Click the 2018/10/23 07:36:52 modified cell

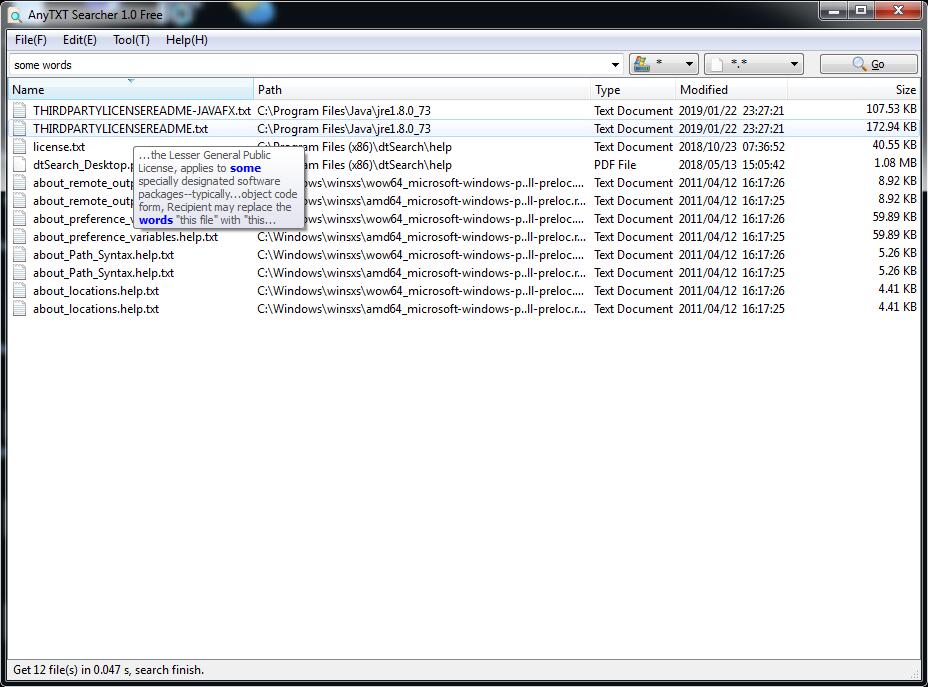732,147
